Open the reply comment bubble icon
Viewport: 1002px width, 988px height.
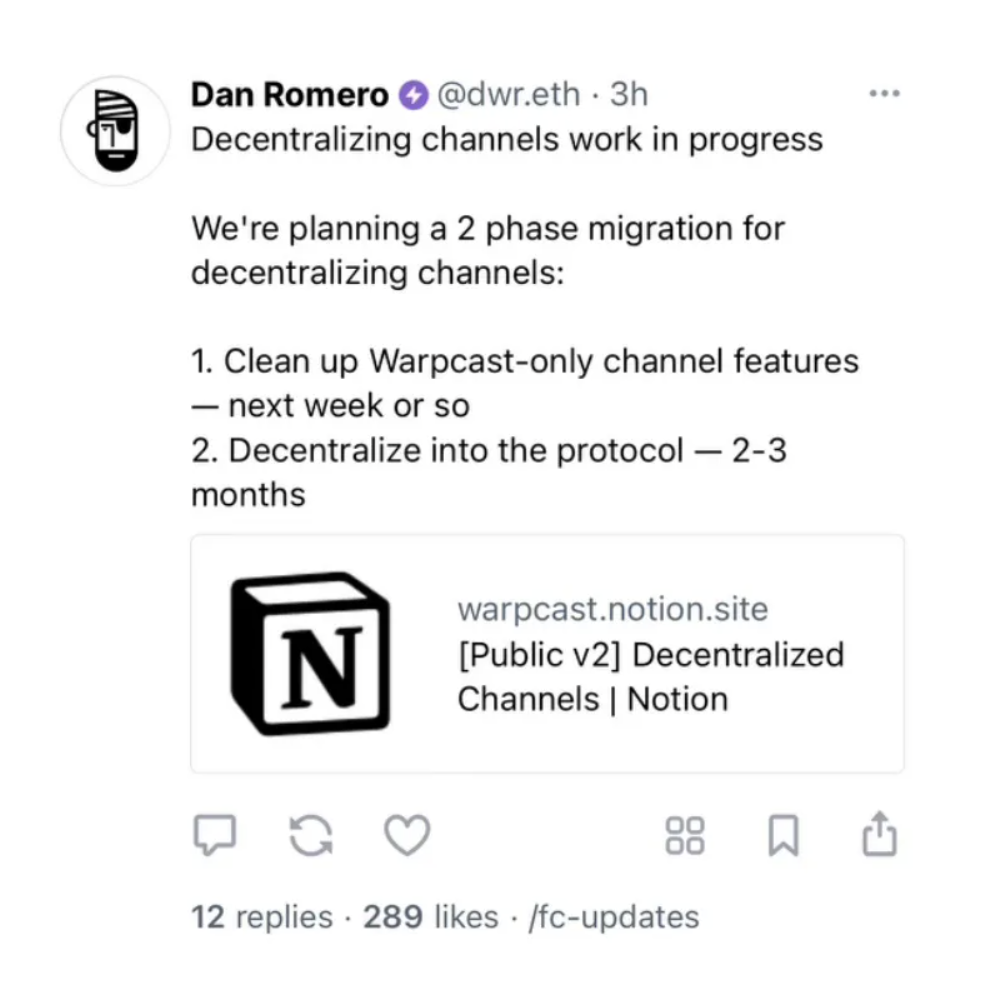click(215, 834)
